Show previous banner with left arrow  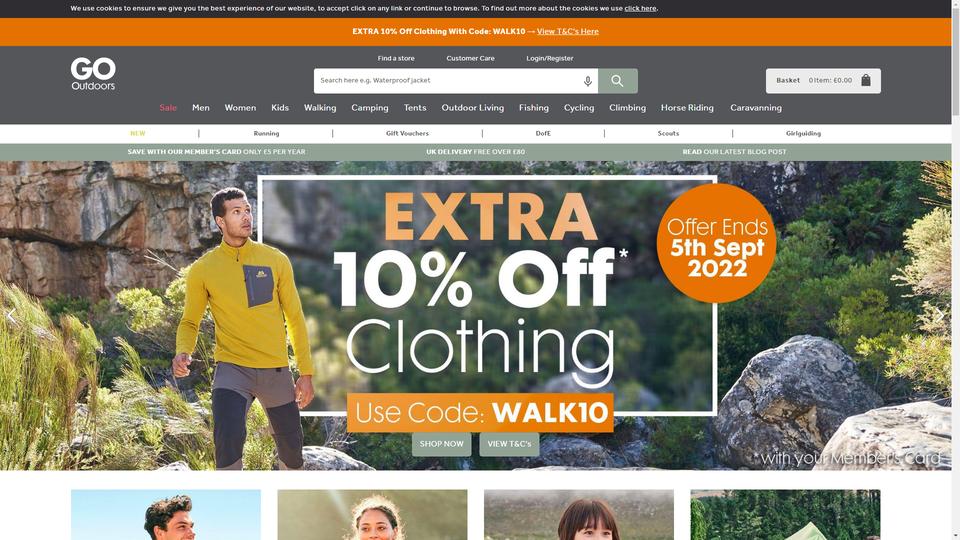11,316
